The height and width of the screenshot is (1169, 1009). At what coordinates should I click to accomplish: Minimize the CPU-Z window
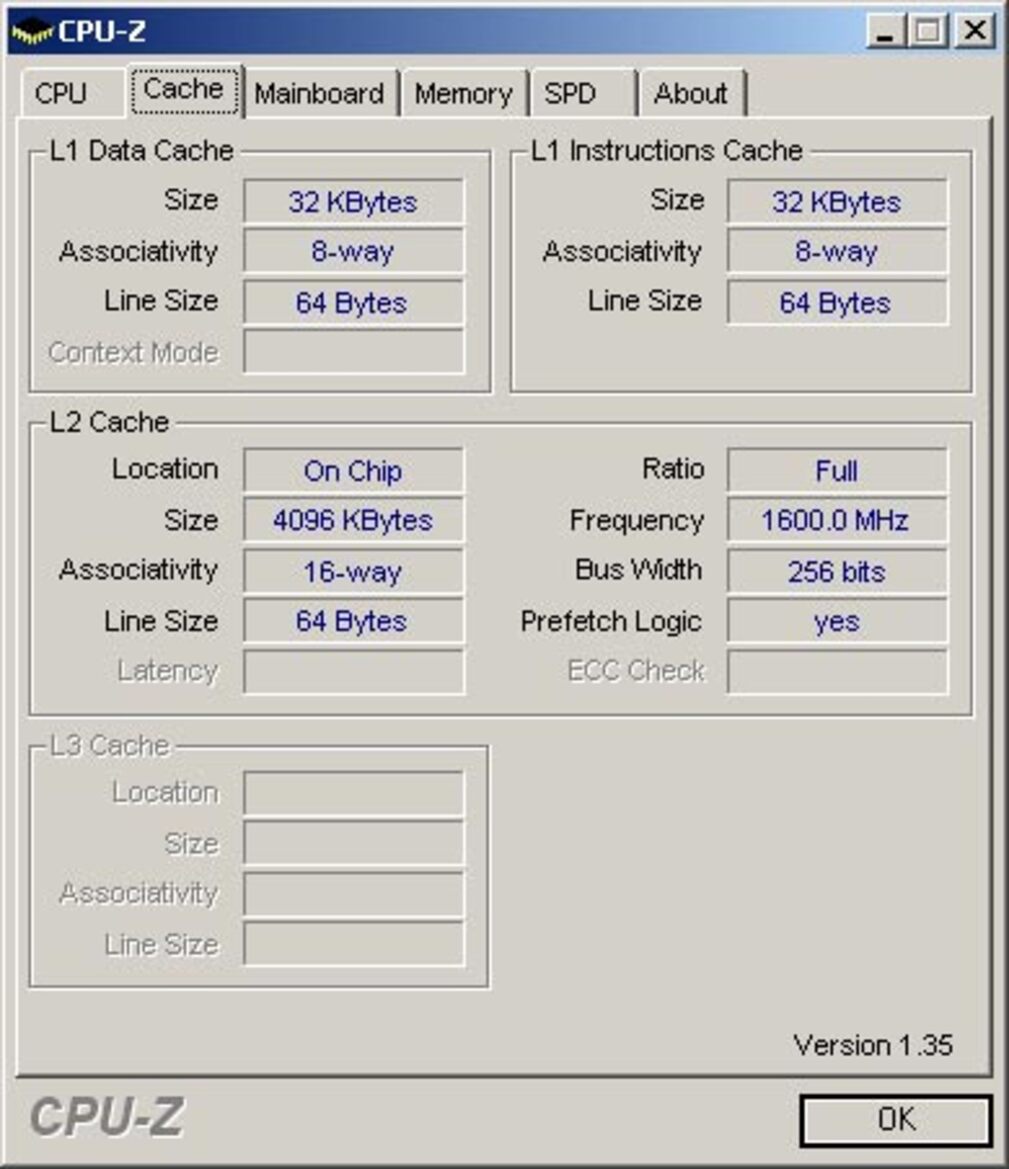885,32
